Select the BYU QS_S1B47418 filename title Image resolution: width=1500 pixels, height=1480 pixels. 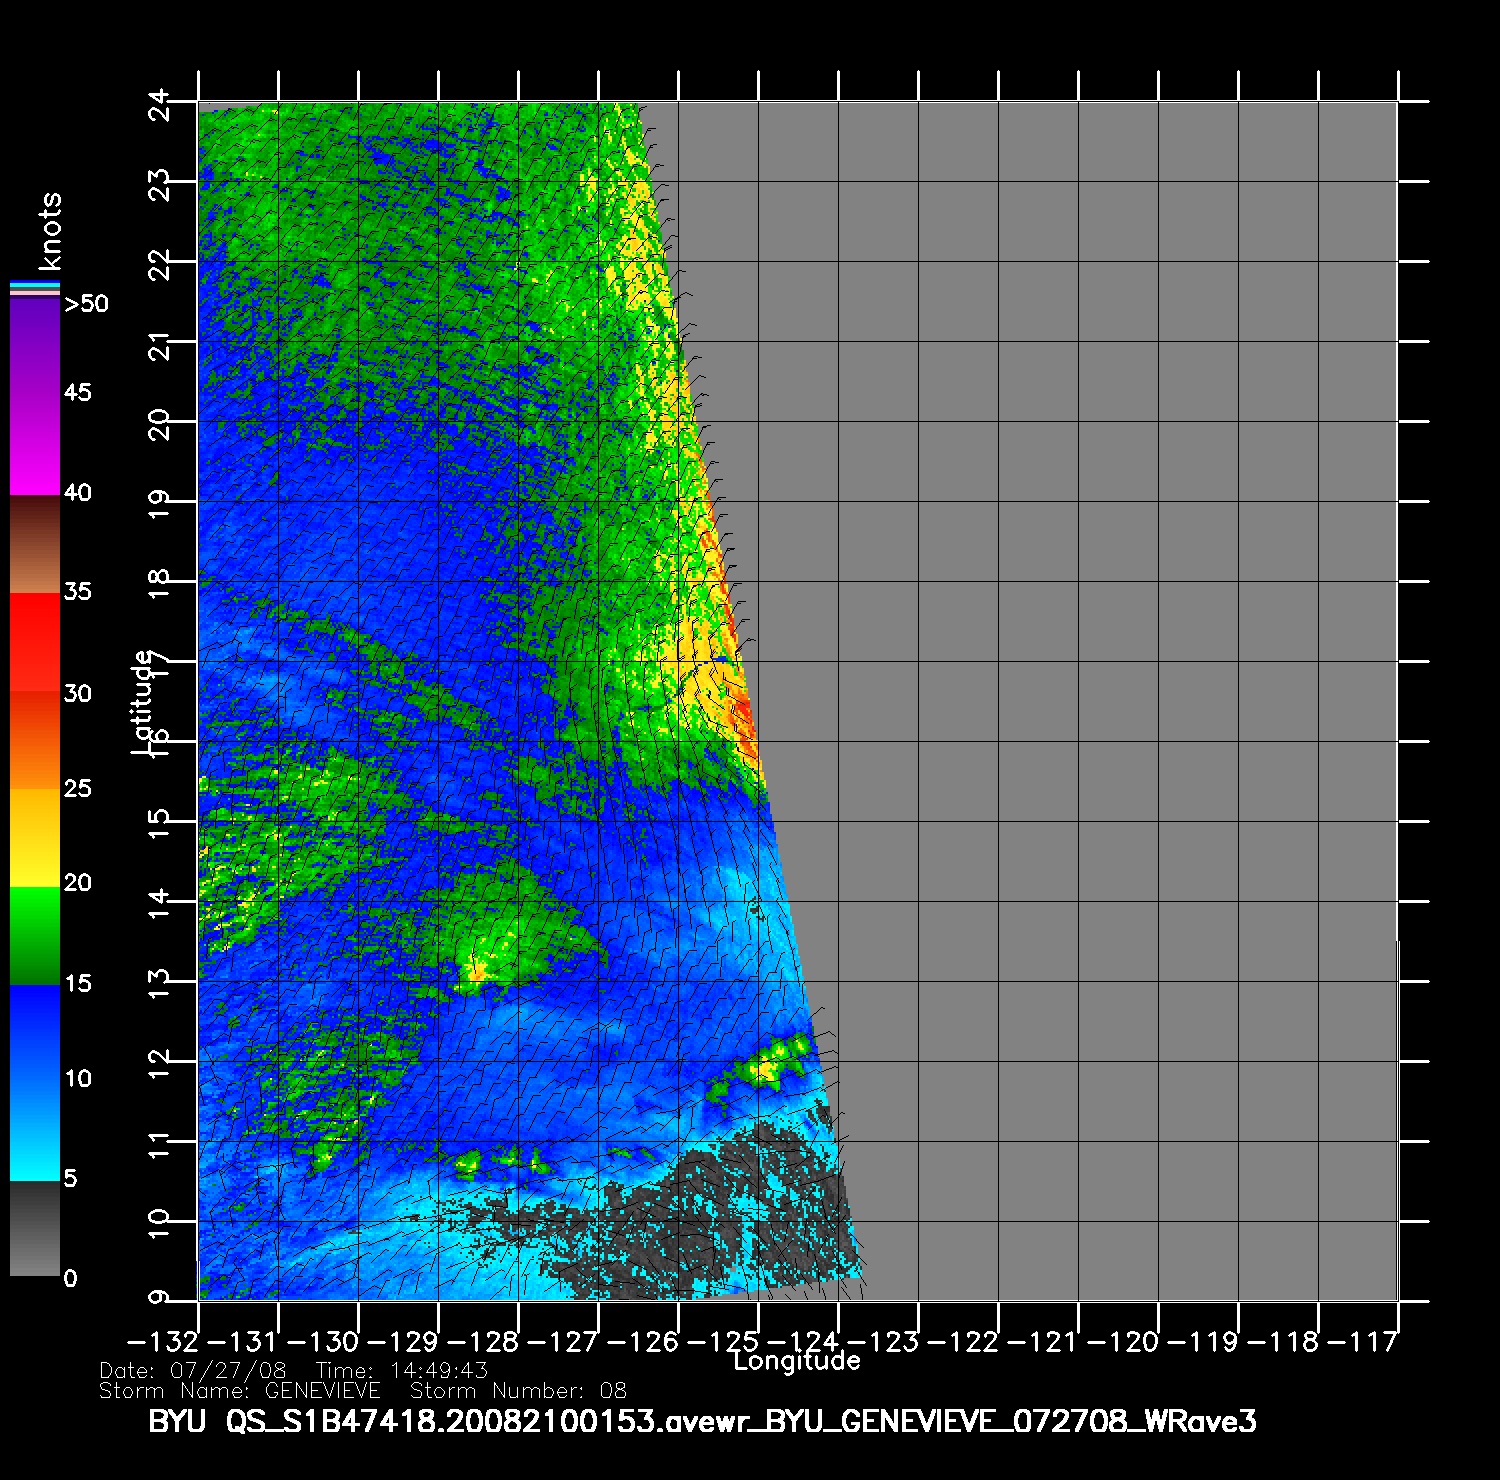coord(702,1421)
